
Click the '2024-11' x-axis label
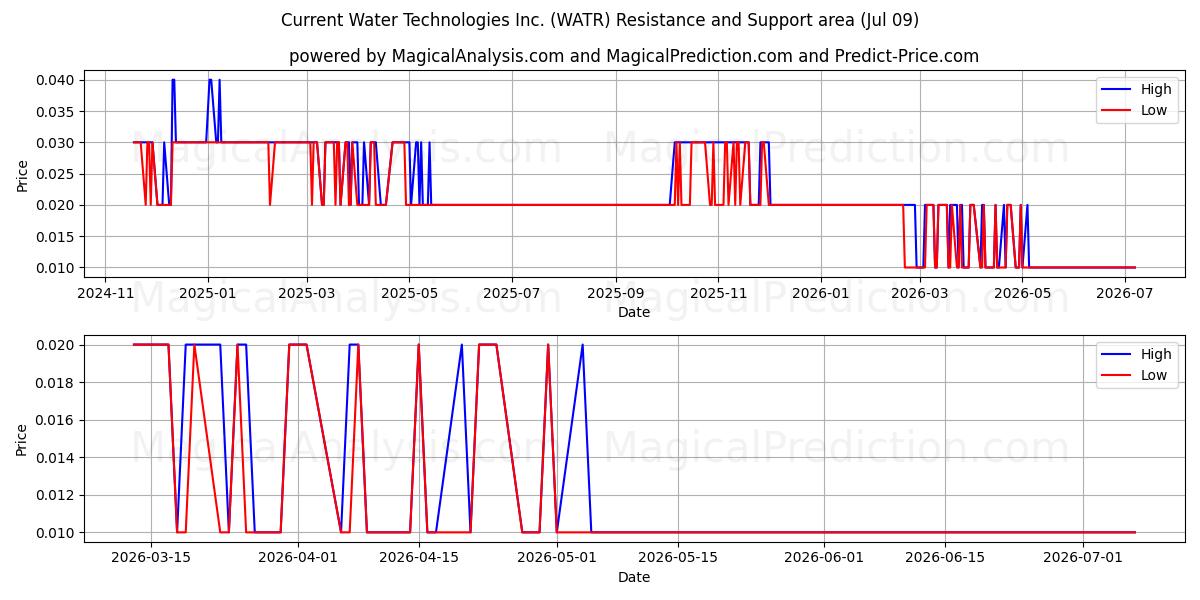(105, 294)
